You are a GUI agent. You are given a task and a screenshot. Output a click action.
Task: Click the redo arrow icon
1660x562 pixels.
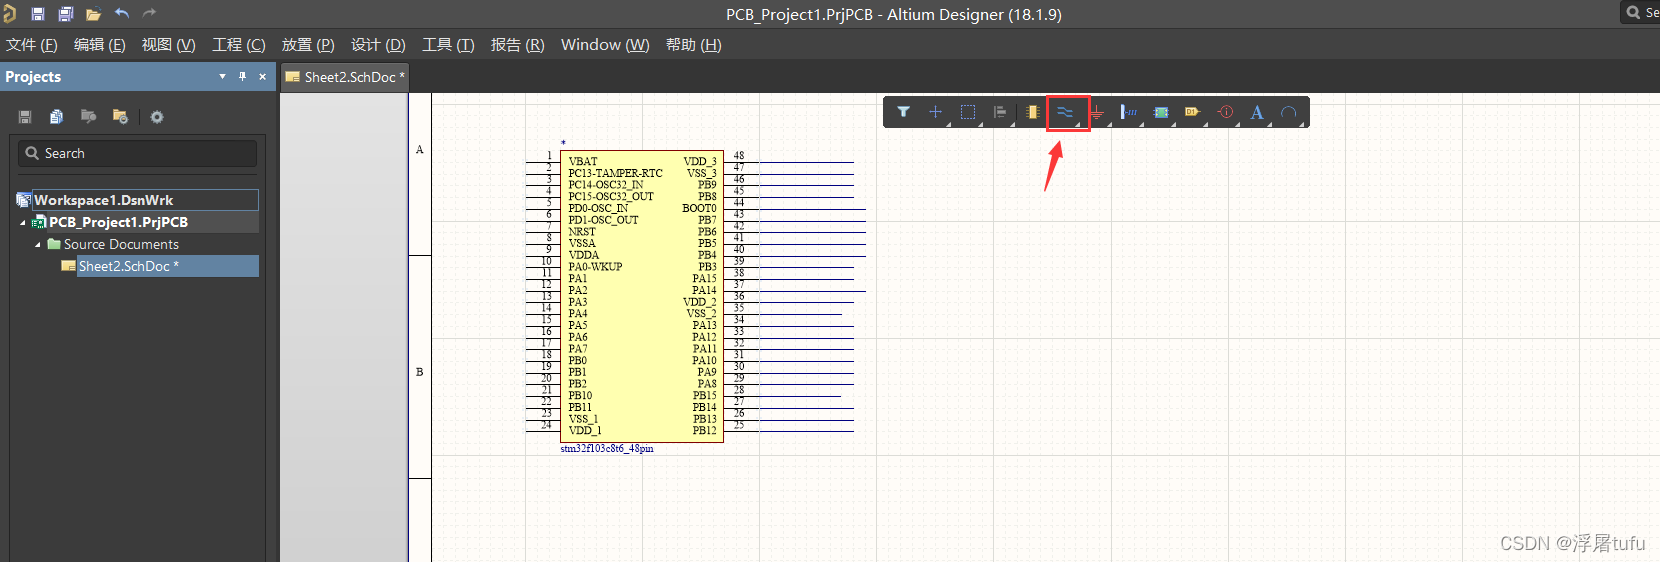[x=150, y=14]
